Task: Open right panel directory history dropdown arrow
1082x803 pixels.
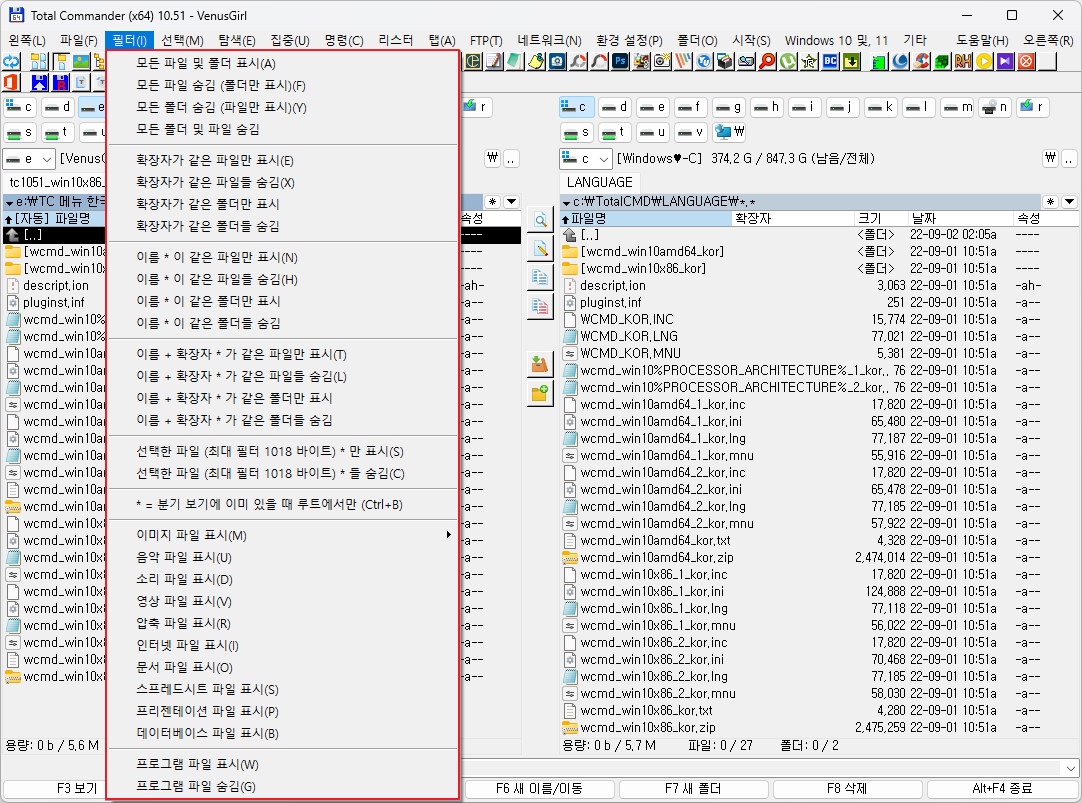Action: [x=1069, y=201]
